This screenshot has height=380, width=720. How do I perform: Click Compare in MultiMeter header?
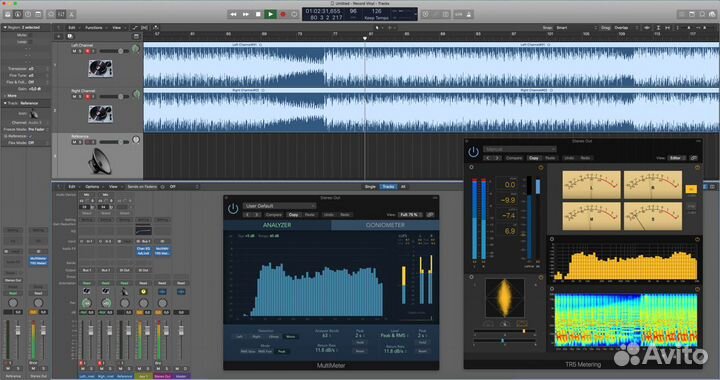tap(274, 214)
